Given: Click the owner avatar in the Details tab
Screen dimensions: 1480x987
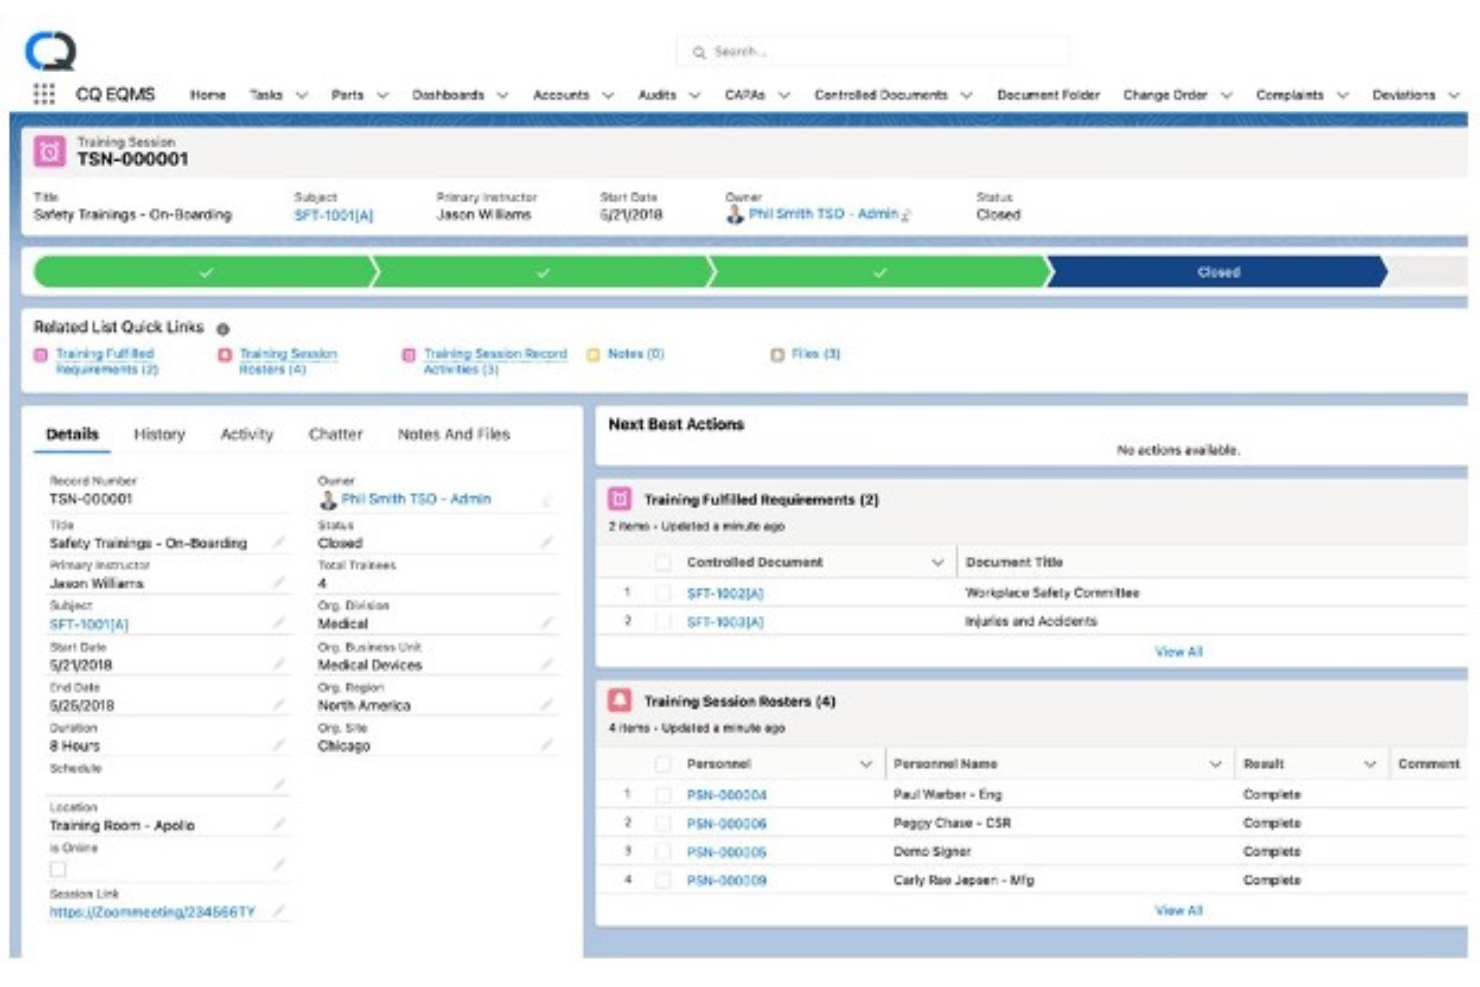Looking at the screenshot, I should click(327, 499).
